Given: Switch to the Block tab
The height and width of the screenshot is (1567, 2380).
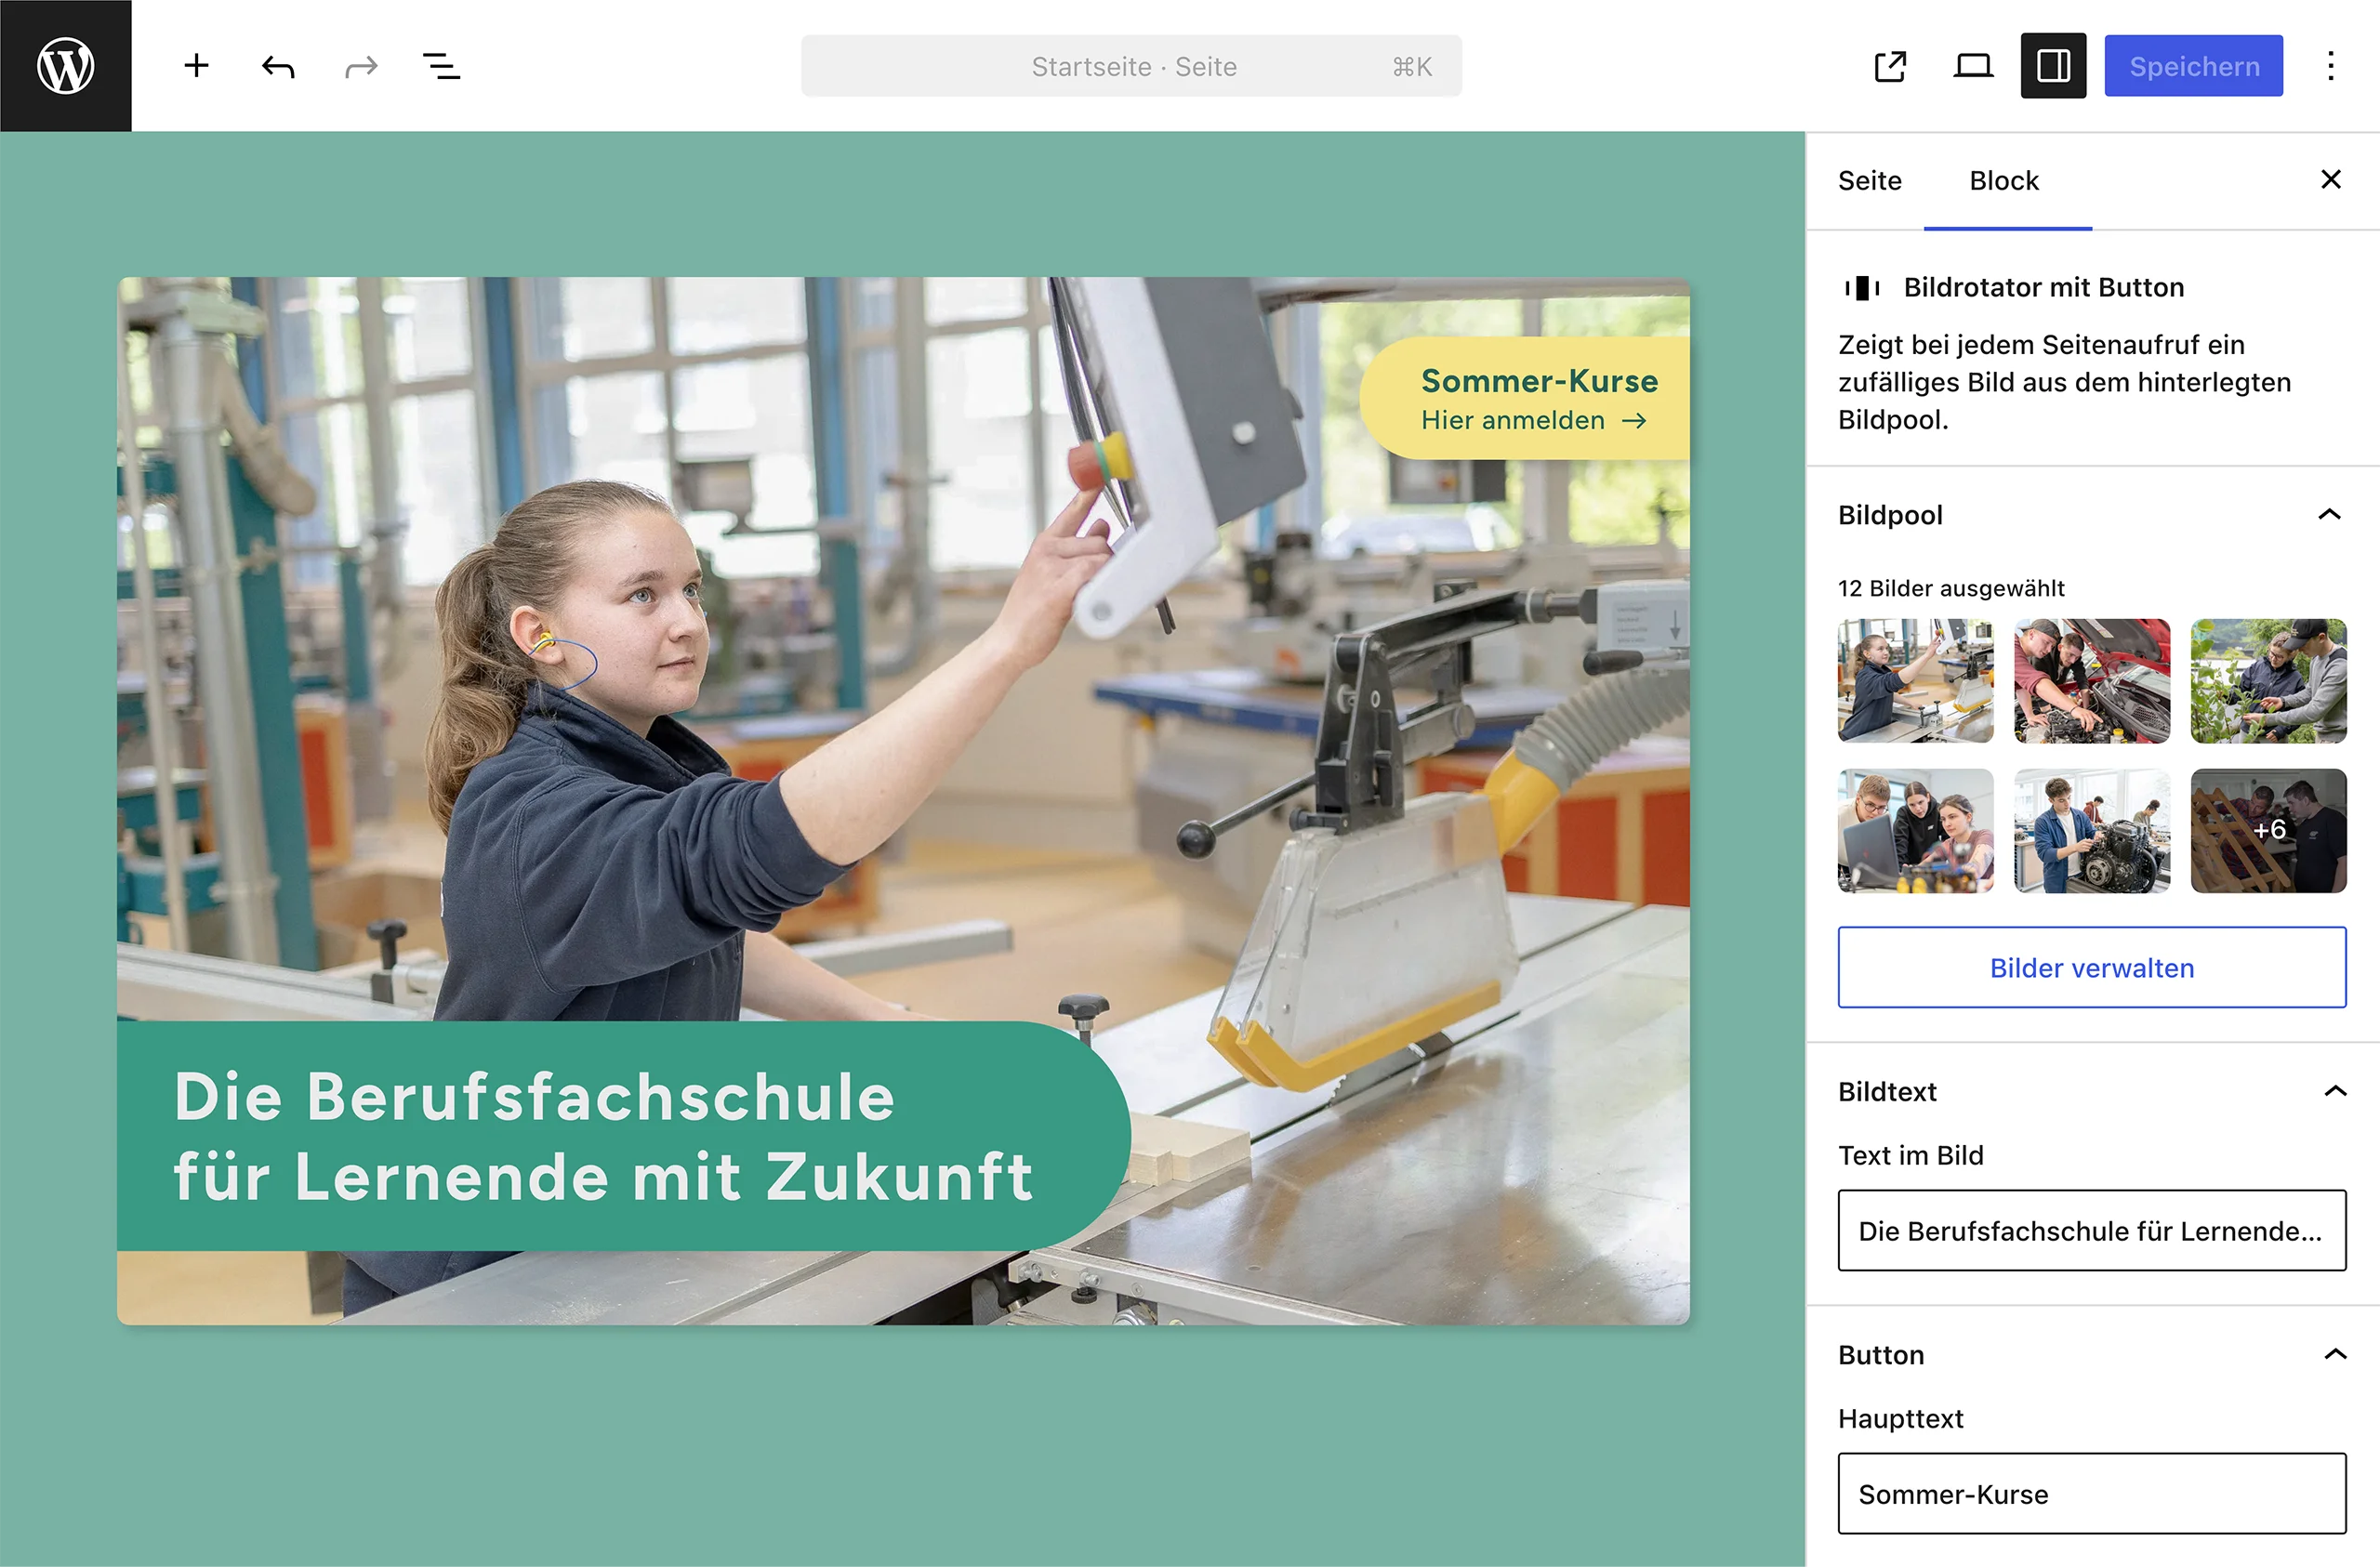Looking at the screenshot, I should 2004,180.
